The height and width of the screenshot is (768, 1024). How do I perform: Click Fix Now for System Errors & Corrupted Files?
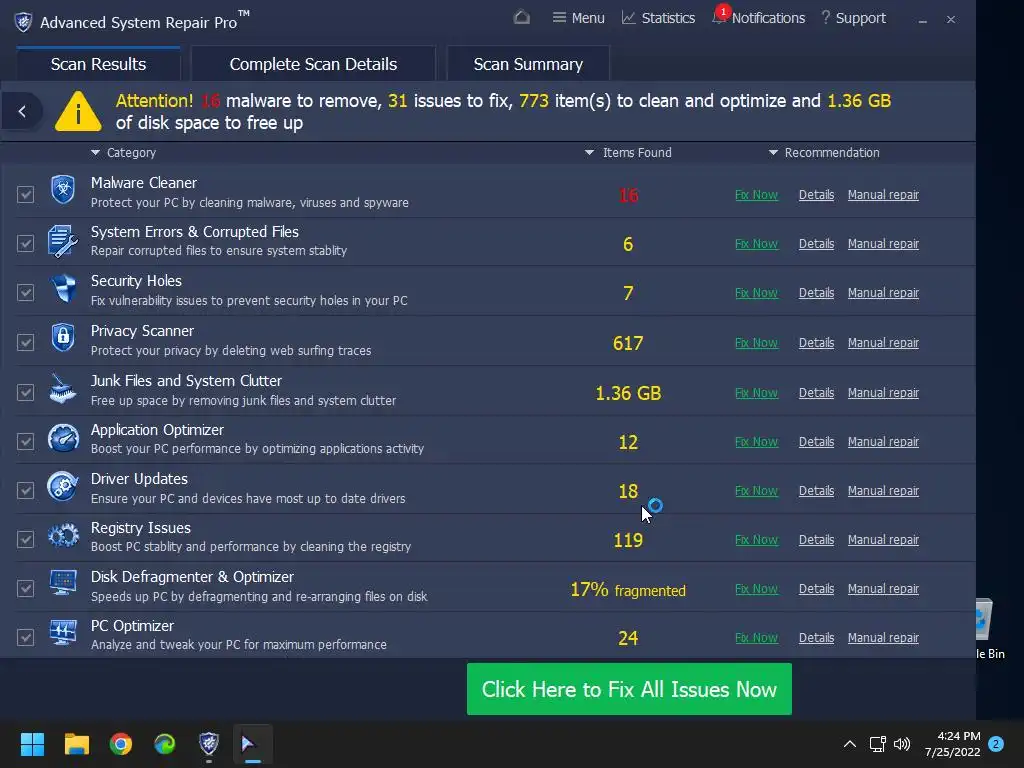[x=756, y=244]
